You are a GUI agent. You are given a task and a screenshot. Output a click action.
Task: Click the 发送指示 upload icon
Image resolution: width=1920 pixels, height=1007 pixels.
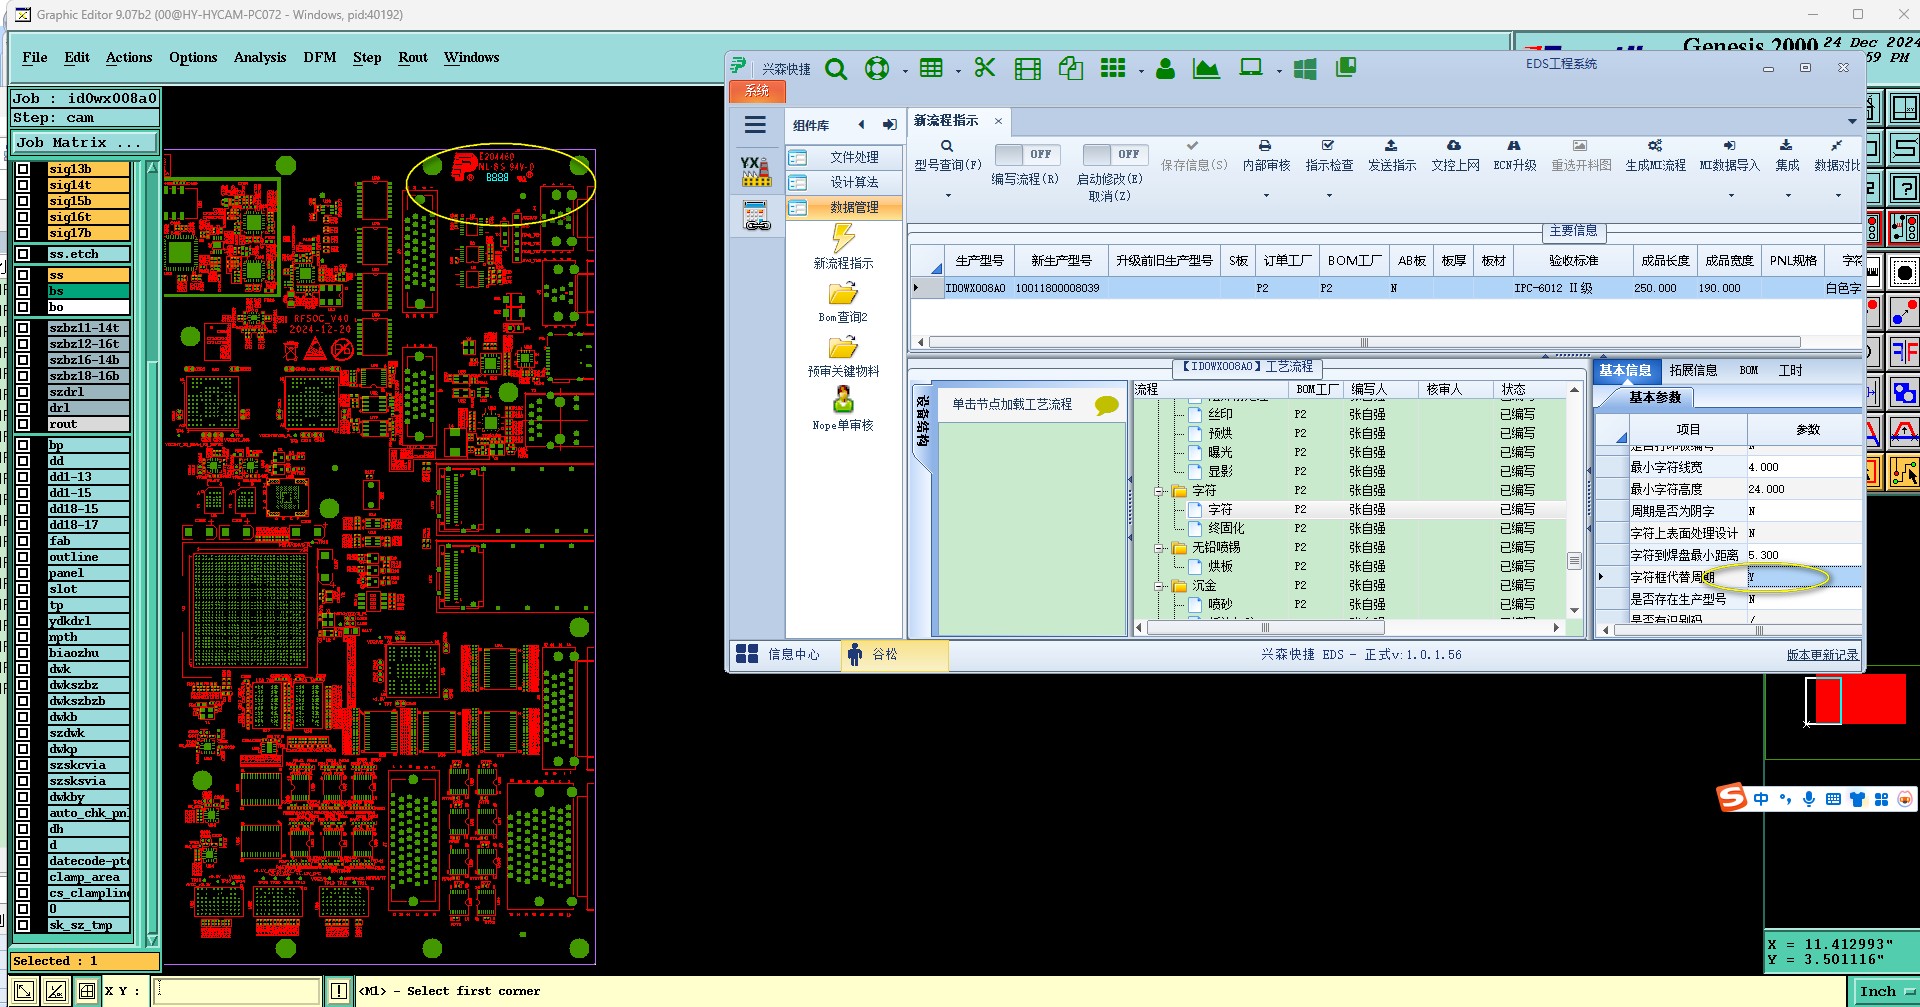(x=1391, y=146)
